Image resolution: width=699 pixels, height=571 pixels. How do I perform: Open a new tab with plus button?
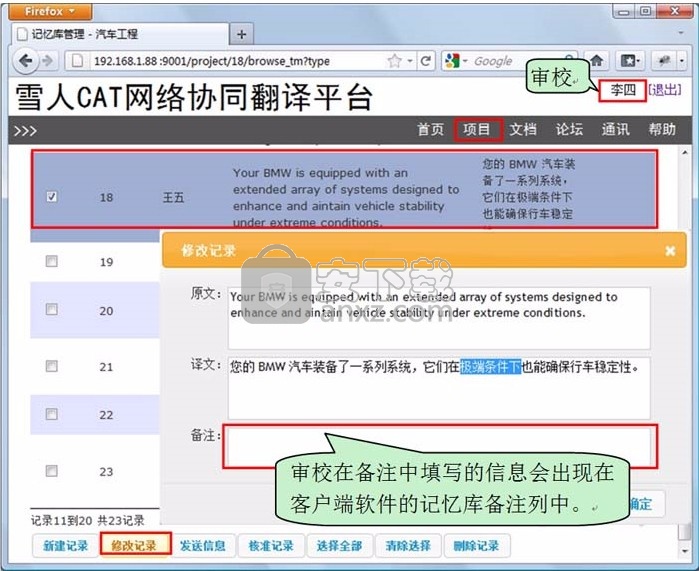point(241,34)
